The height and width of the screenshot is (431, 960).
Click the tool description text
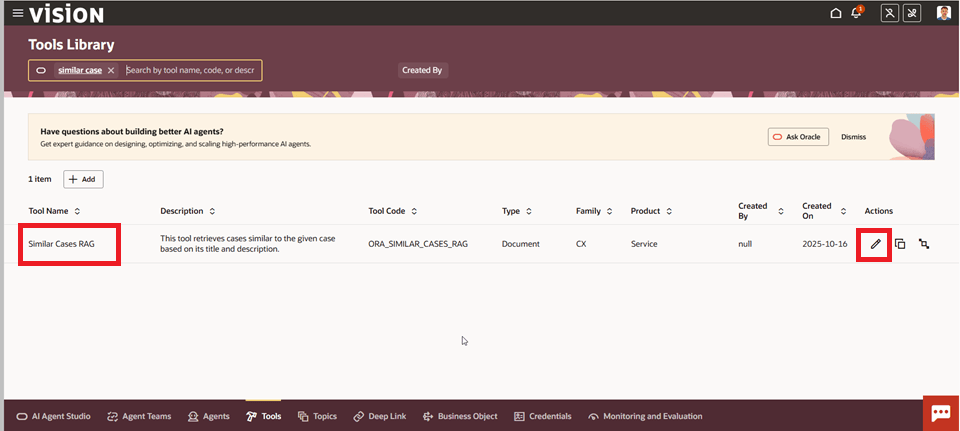pos(247,244)
